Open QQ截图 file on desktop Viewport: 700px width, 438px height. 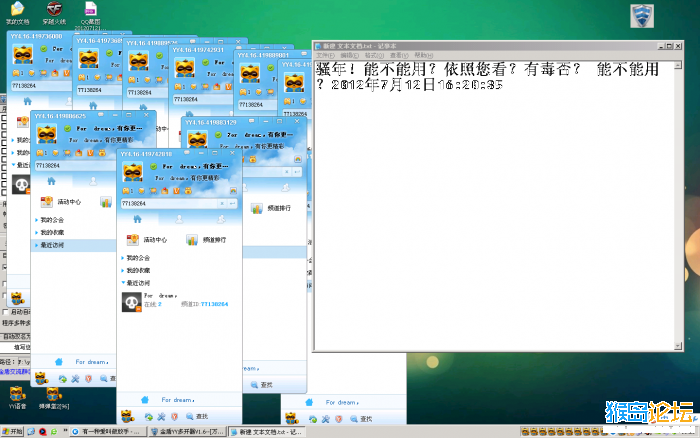click(x=91, y=15)
